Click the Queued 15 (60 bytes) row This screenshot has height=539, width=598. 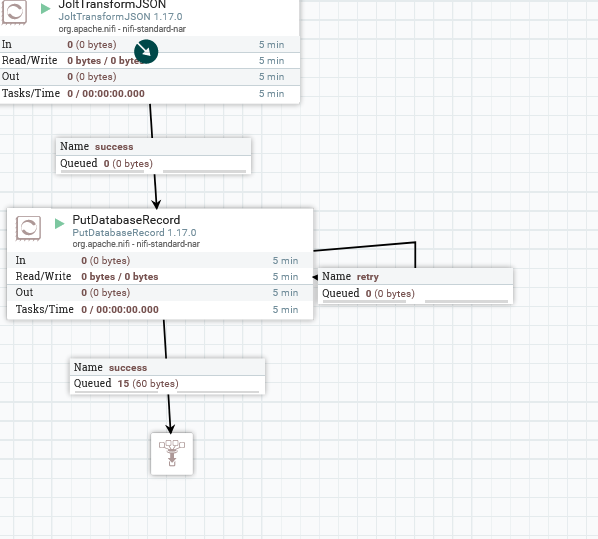pyautogui.click(x=167, y=384)
